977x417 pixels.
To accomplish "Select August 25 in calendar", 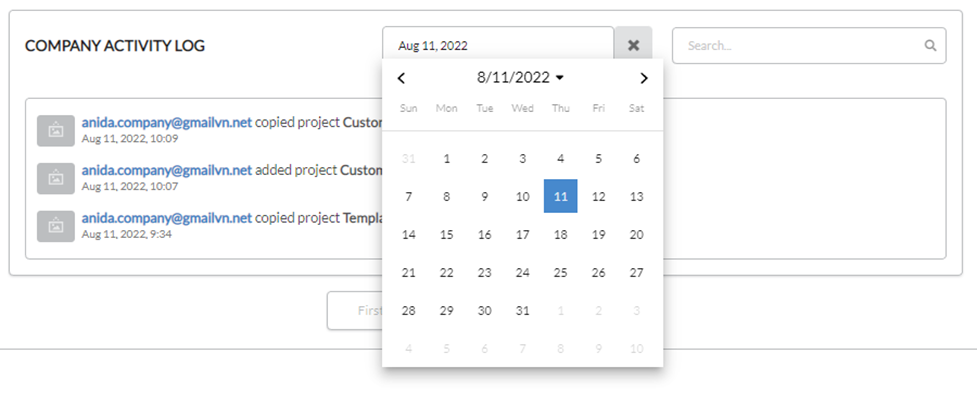I will coord(561,272).
